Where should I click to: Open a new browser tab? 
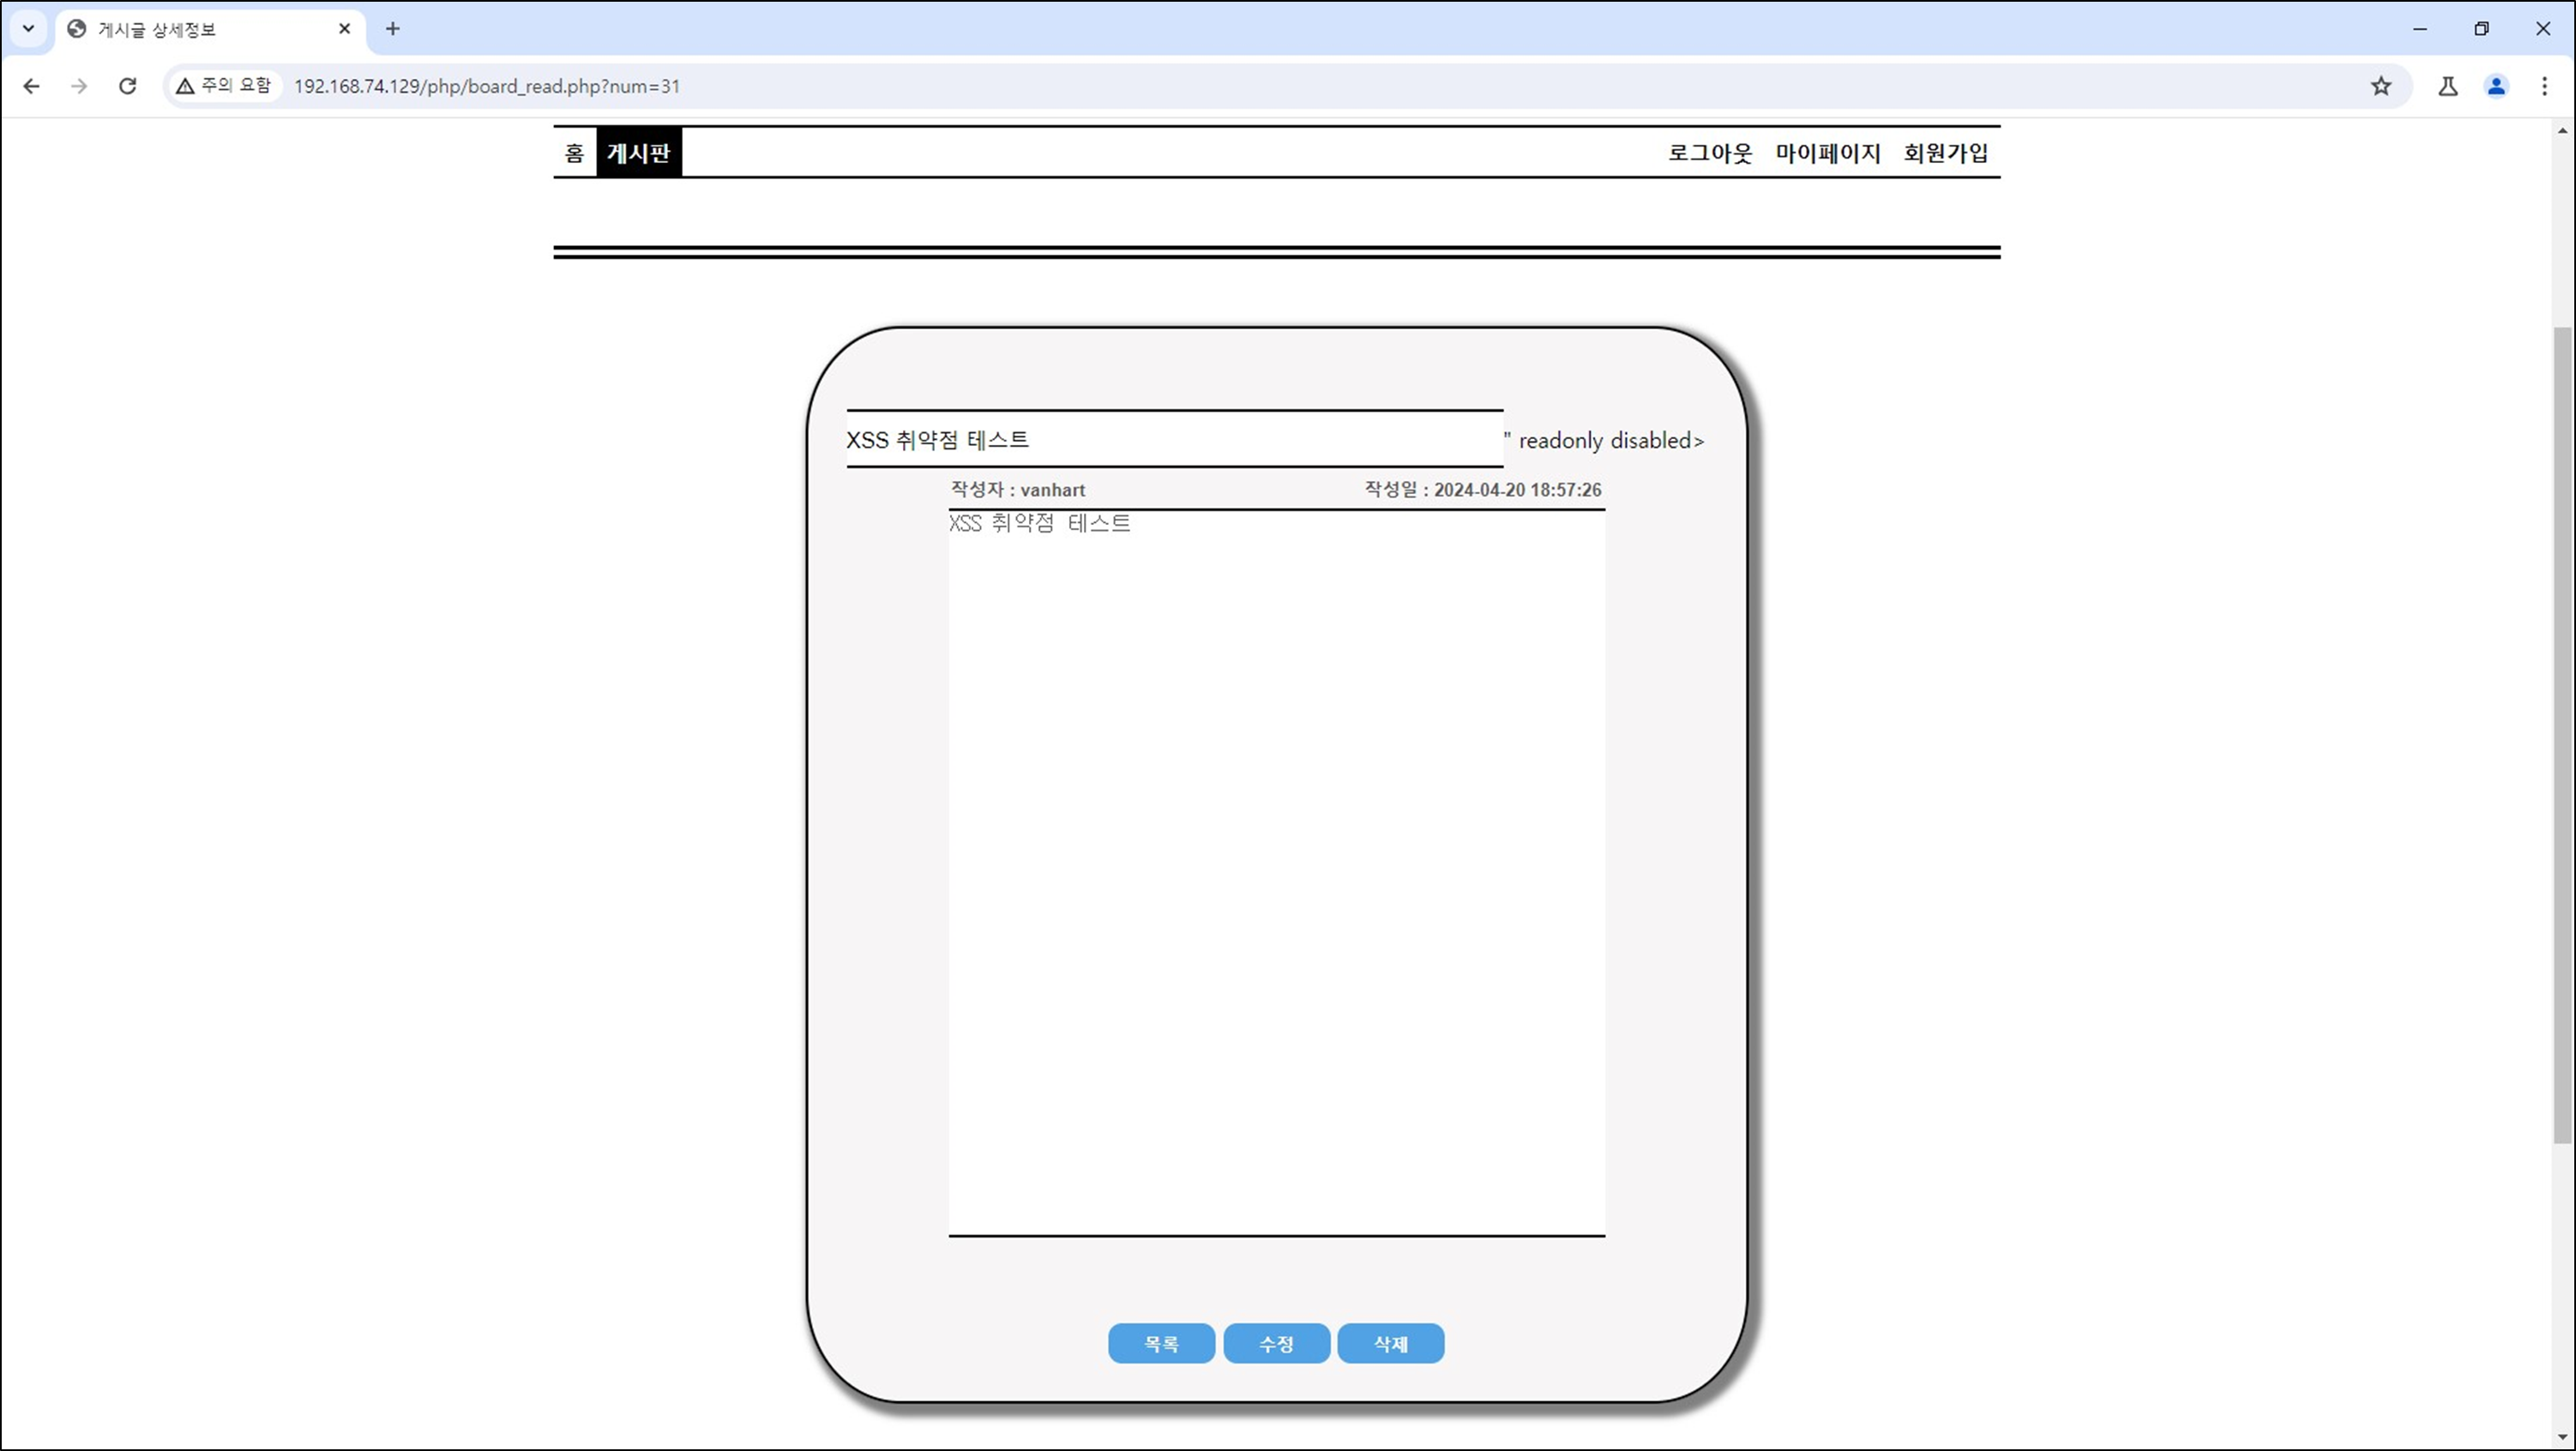pos(393,29)
